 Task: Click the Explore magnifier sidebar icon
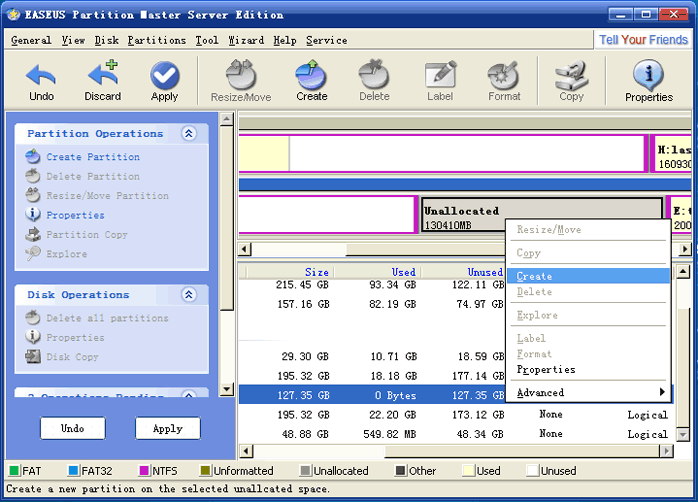[x=32, y=254]
